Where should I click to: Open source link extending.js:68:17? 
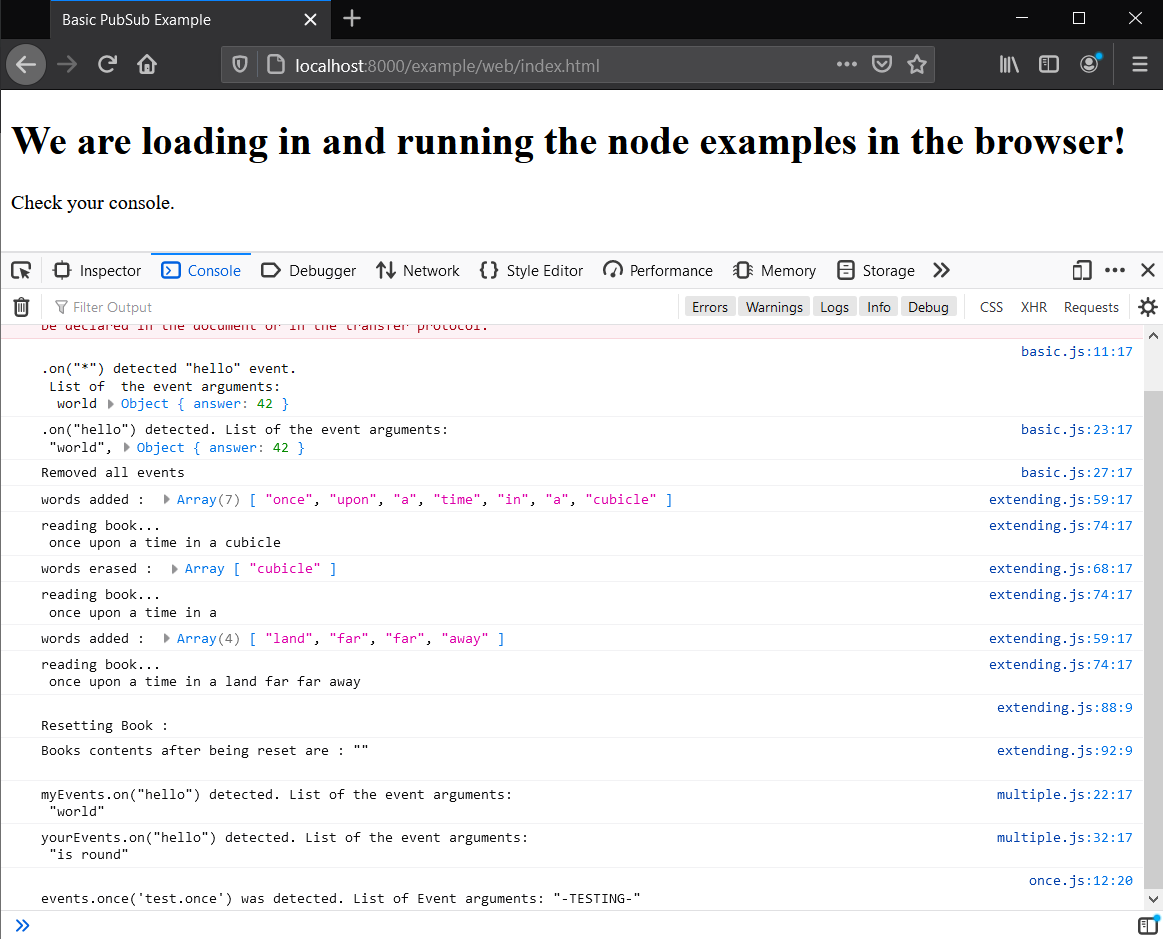tap(1061, 569)
